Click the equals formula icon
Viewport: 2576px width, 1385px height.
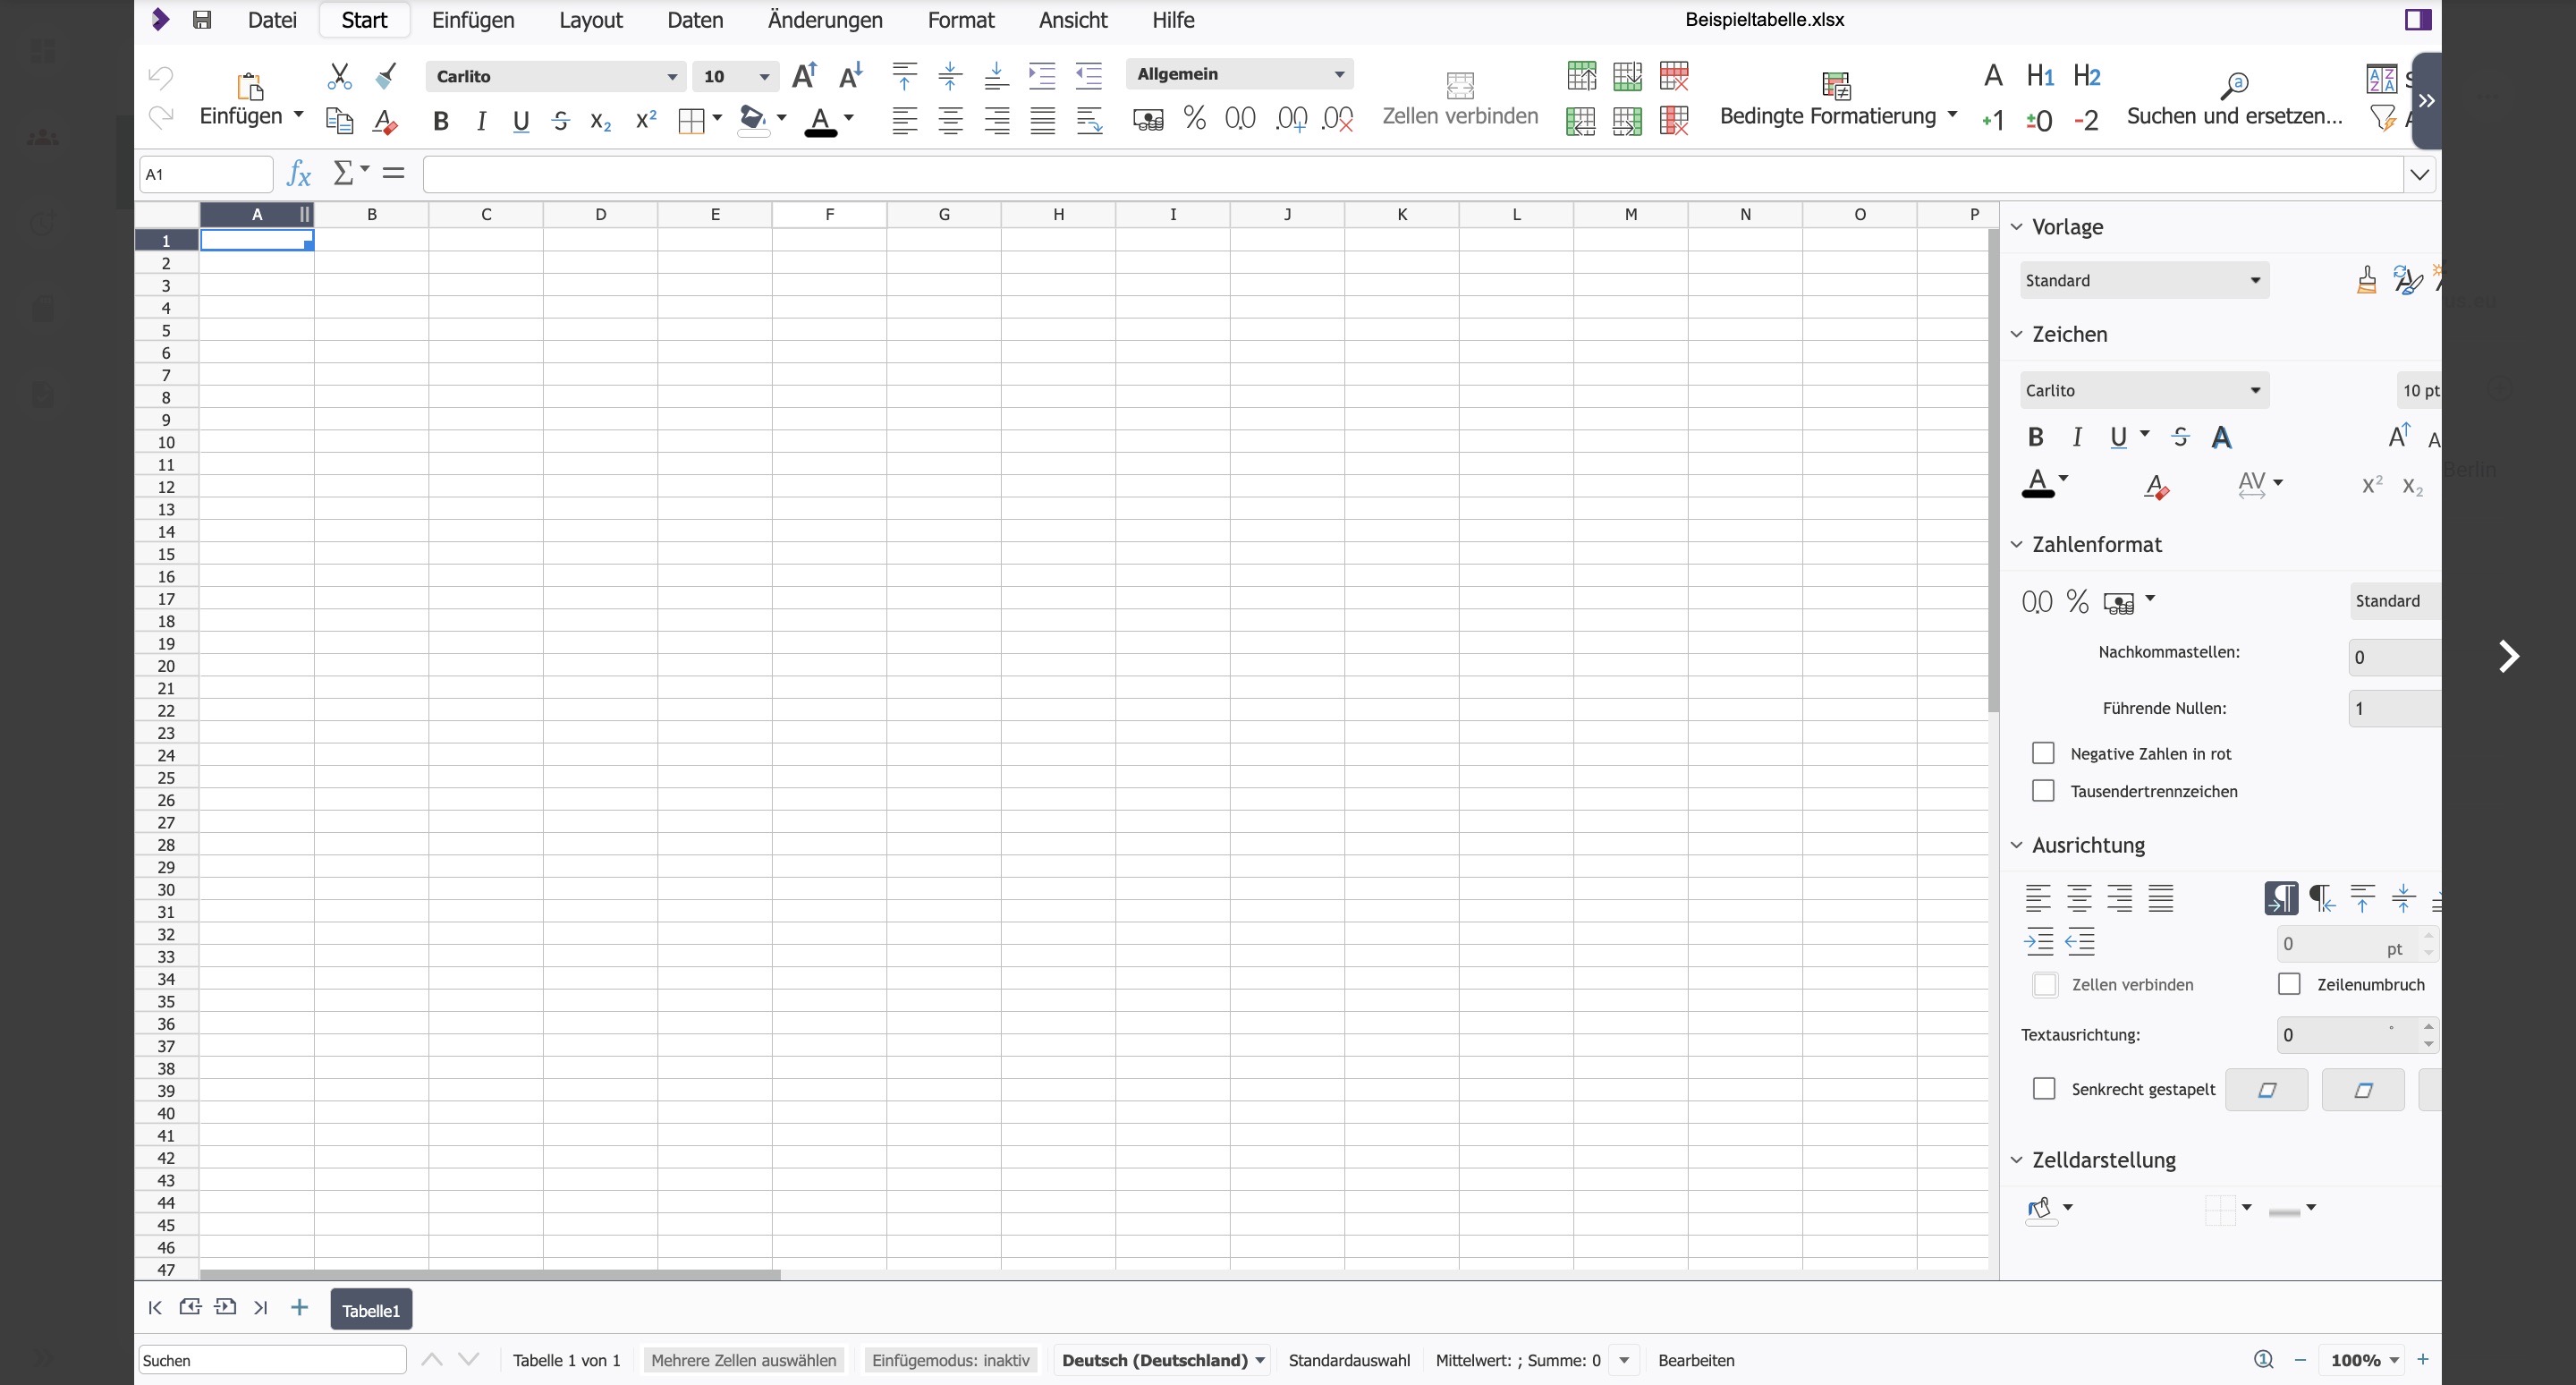click(394, 173)
